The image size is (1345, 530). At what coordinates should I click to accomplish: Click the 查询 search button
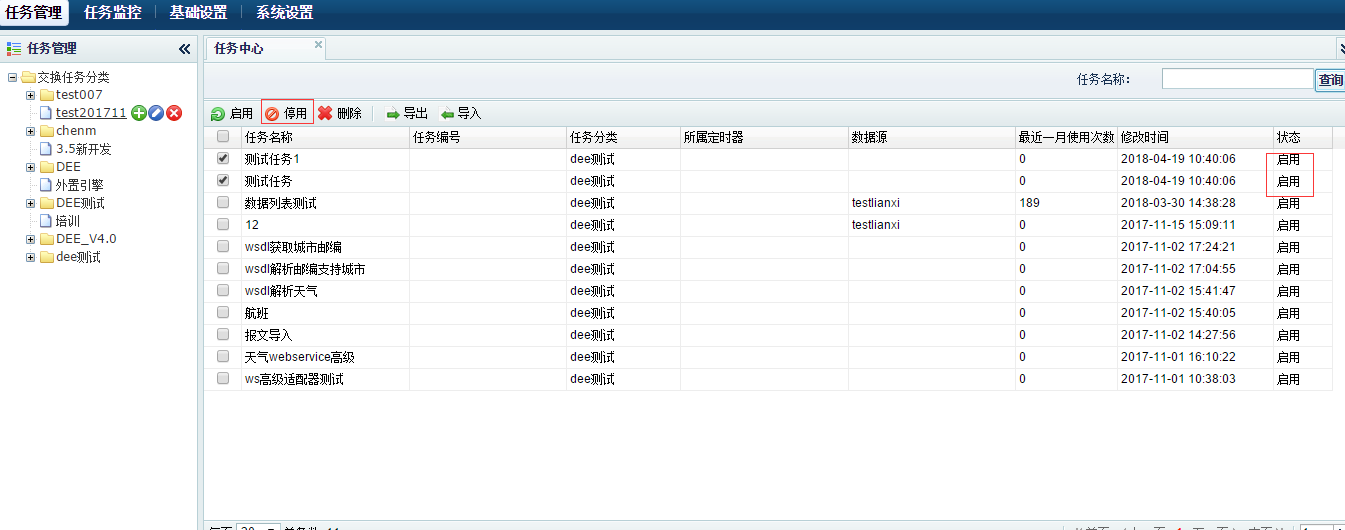point(1331,80)
